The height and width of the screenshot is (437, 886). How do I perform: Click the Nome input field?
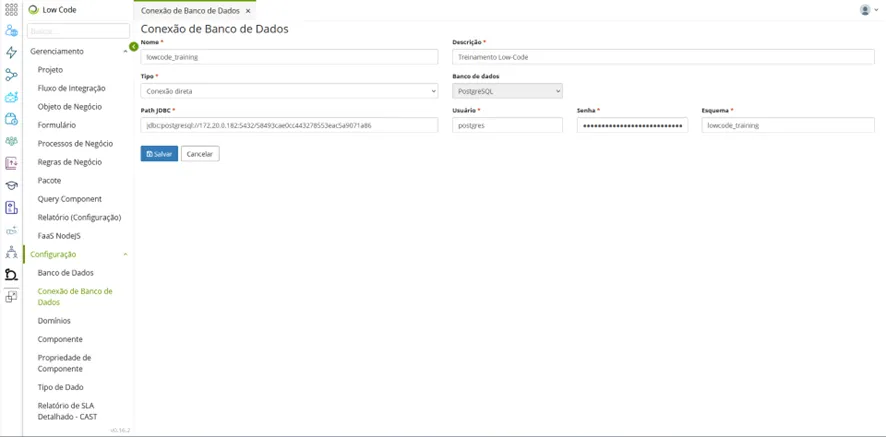point(289,57)
